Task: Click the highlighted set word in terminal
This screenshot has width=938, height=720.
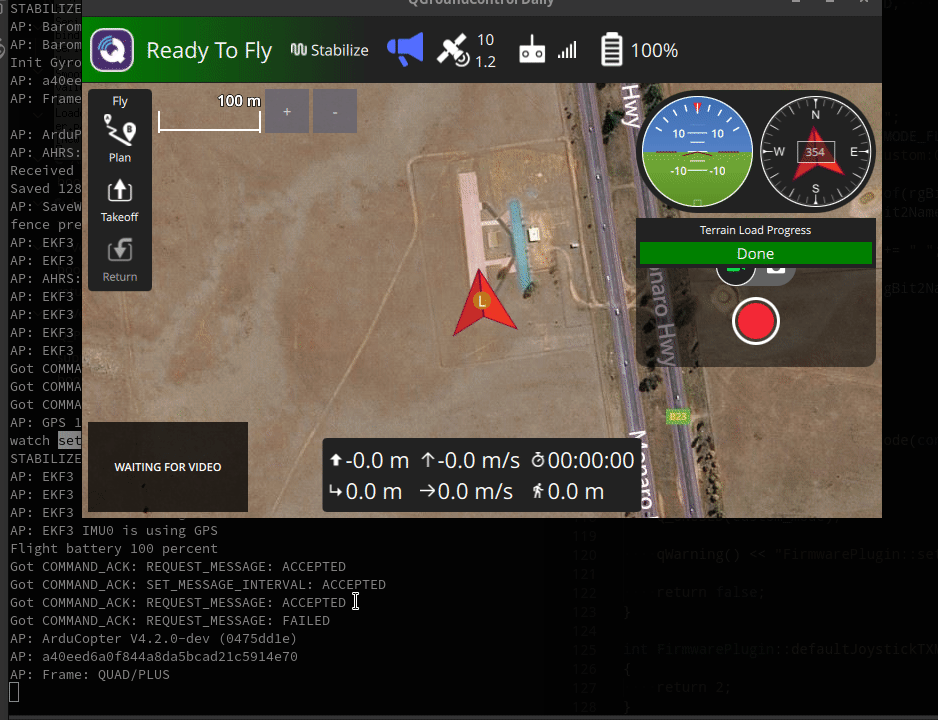Action: click(69, 441)
